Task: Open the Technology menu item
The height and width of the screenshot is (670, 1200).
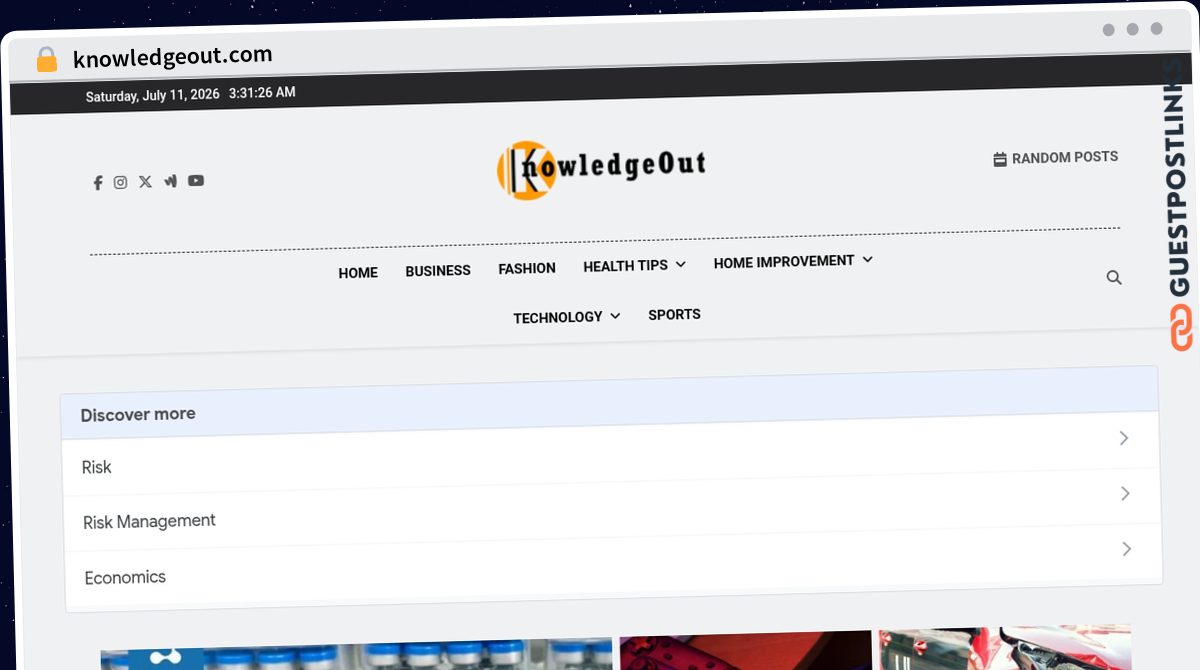Action: coord(558,317)
